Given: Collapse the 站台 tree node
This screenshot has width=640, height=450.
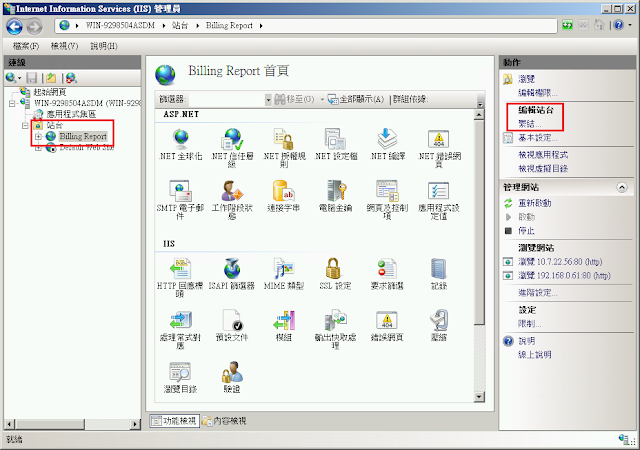Looking at the screenshot, I should click(25, 125).
